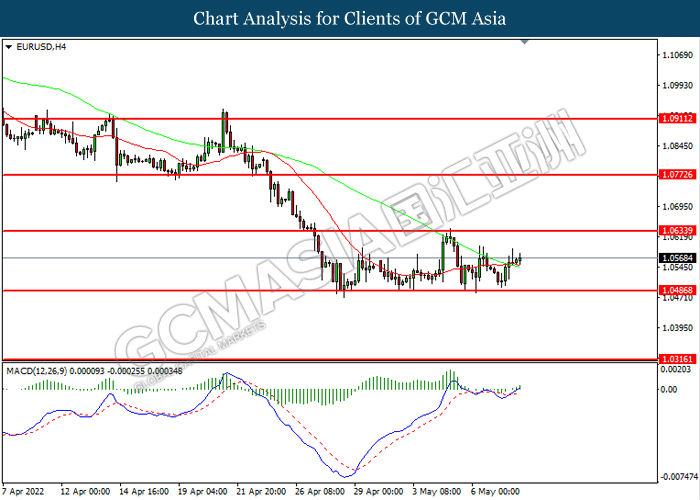
Task: Click the 26 Apr 08:00 date label
Action: (320, 492)
